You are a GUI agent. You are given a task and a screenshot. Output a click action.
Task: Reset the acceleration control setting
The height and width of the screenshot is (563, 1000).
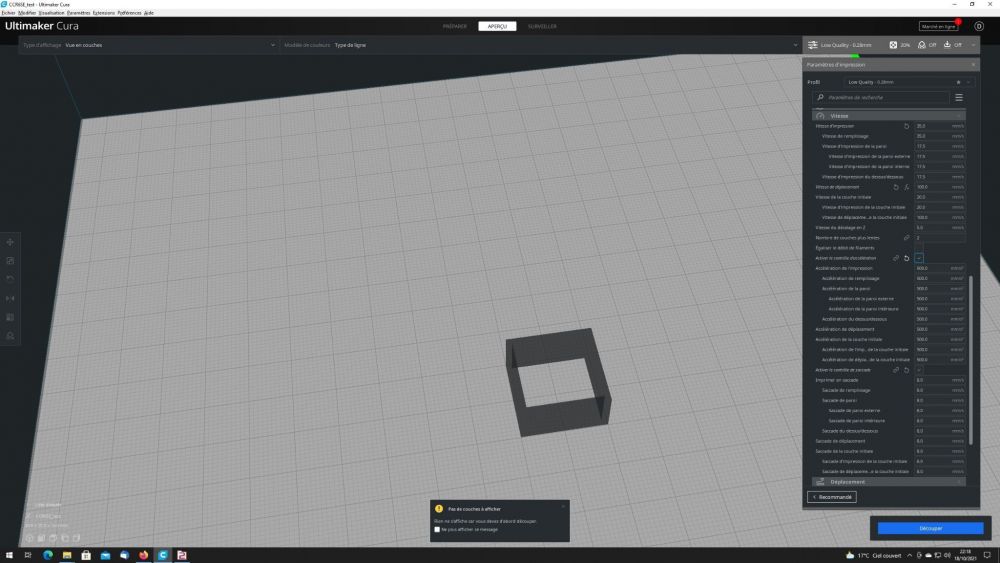906,258
